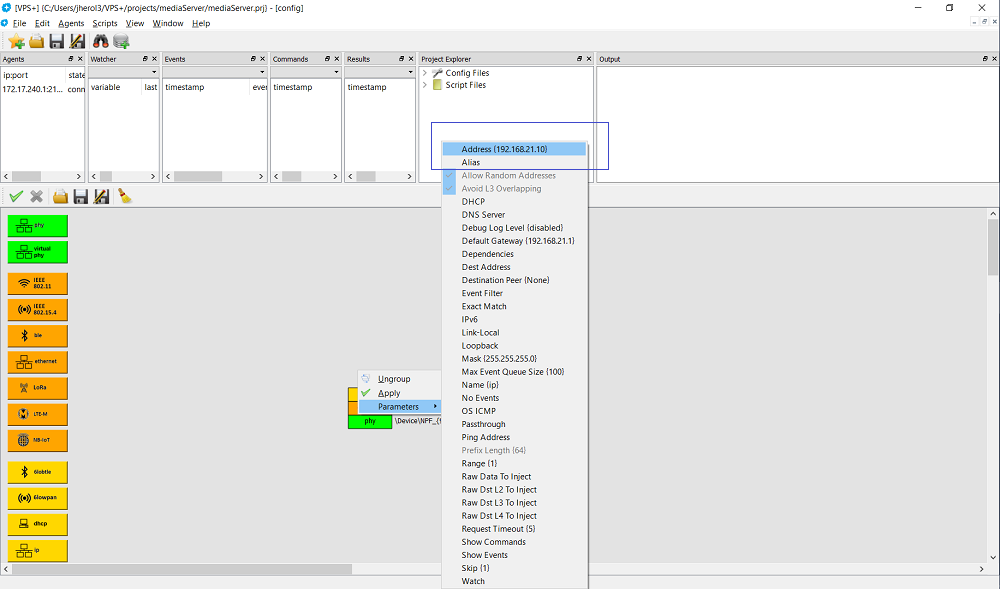1000x589 pixels.
Task: Choose Default Gateway from parameters menu
Action: (517, 241)
